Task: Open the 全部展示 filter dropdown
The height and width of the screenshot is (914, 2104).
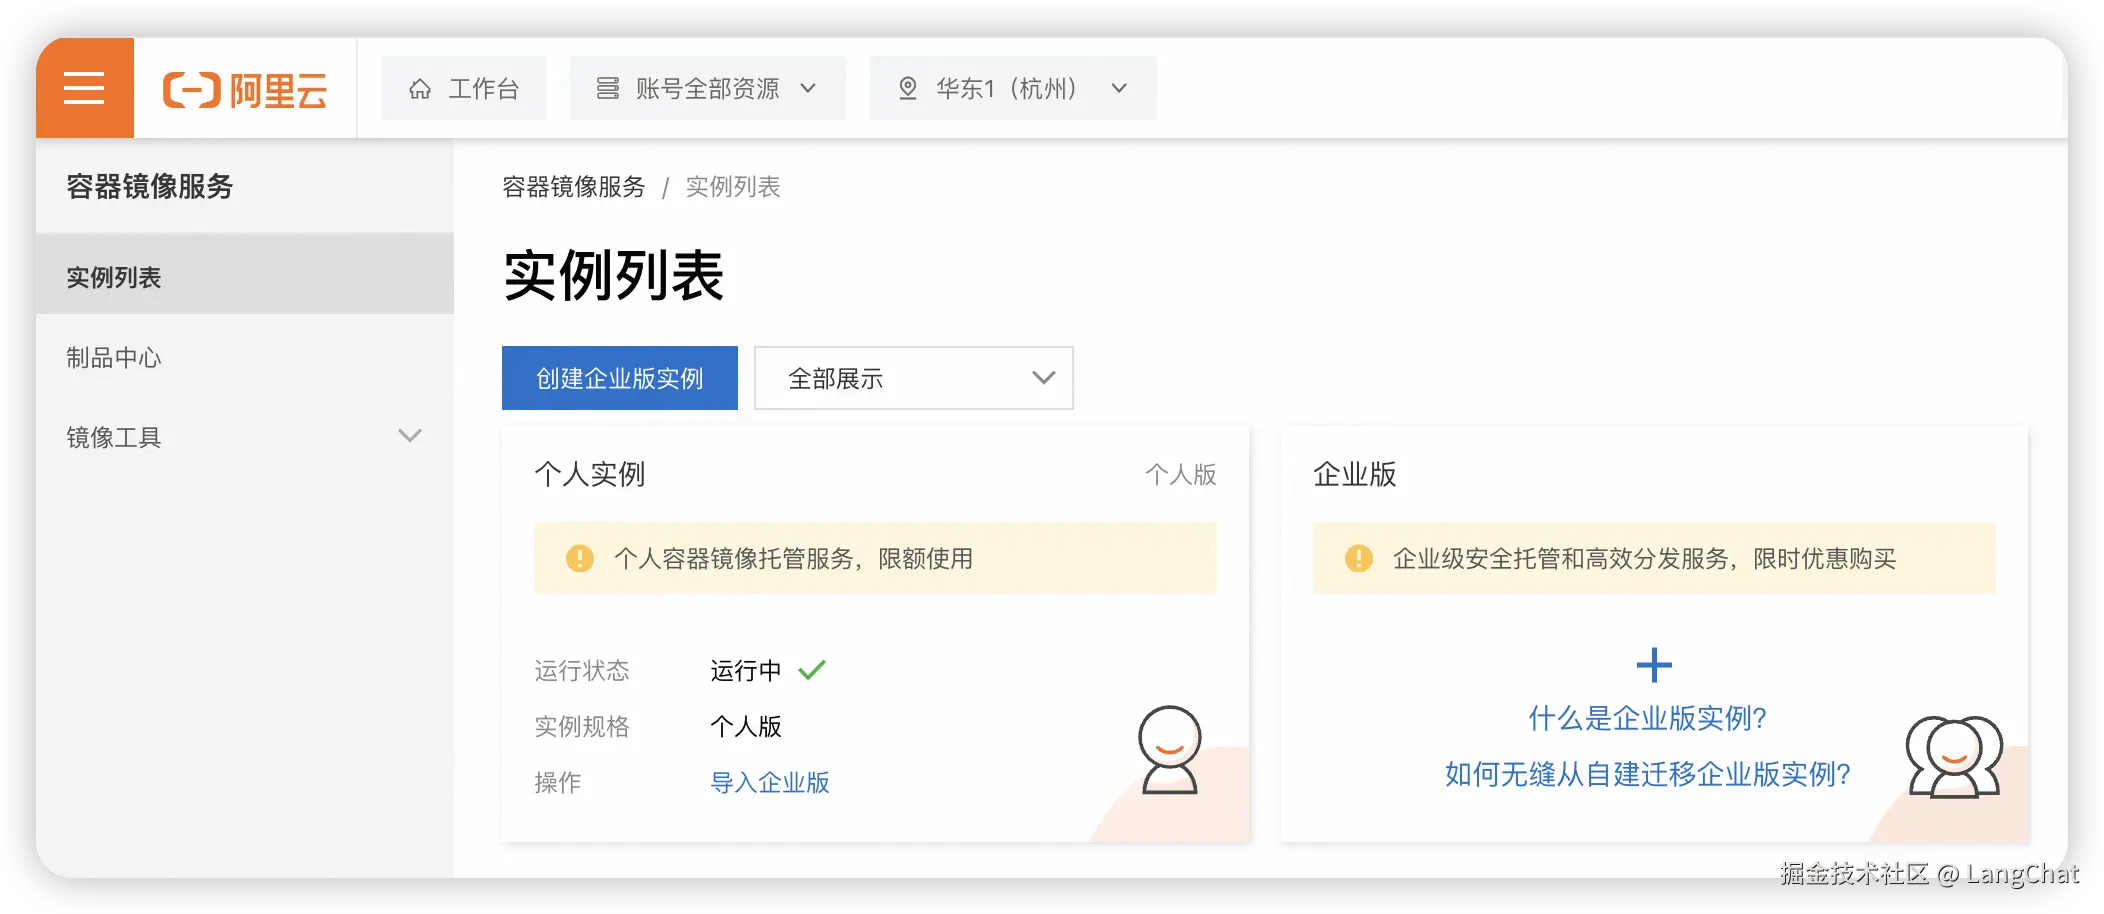Action: point(914,378)
